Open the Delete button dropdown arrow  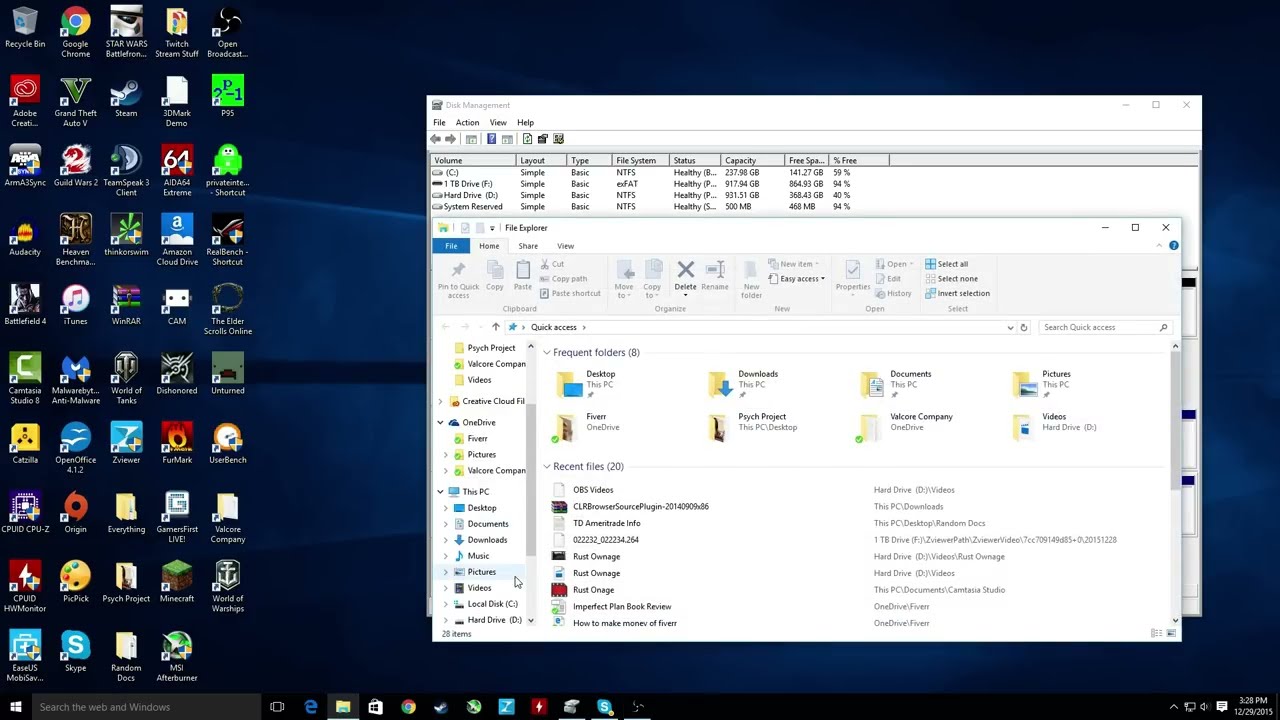(685, 295)
